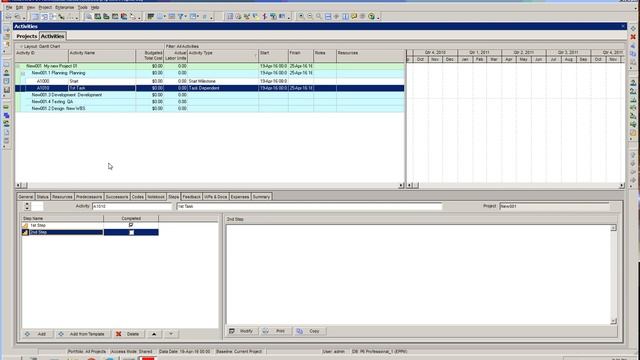640x360 pixels.
Task: Move the selected step down with arrow button
Action: click(x=171, y=334)
